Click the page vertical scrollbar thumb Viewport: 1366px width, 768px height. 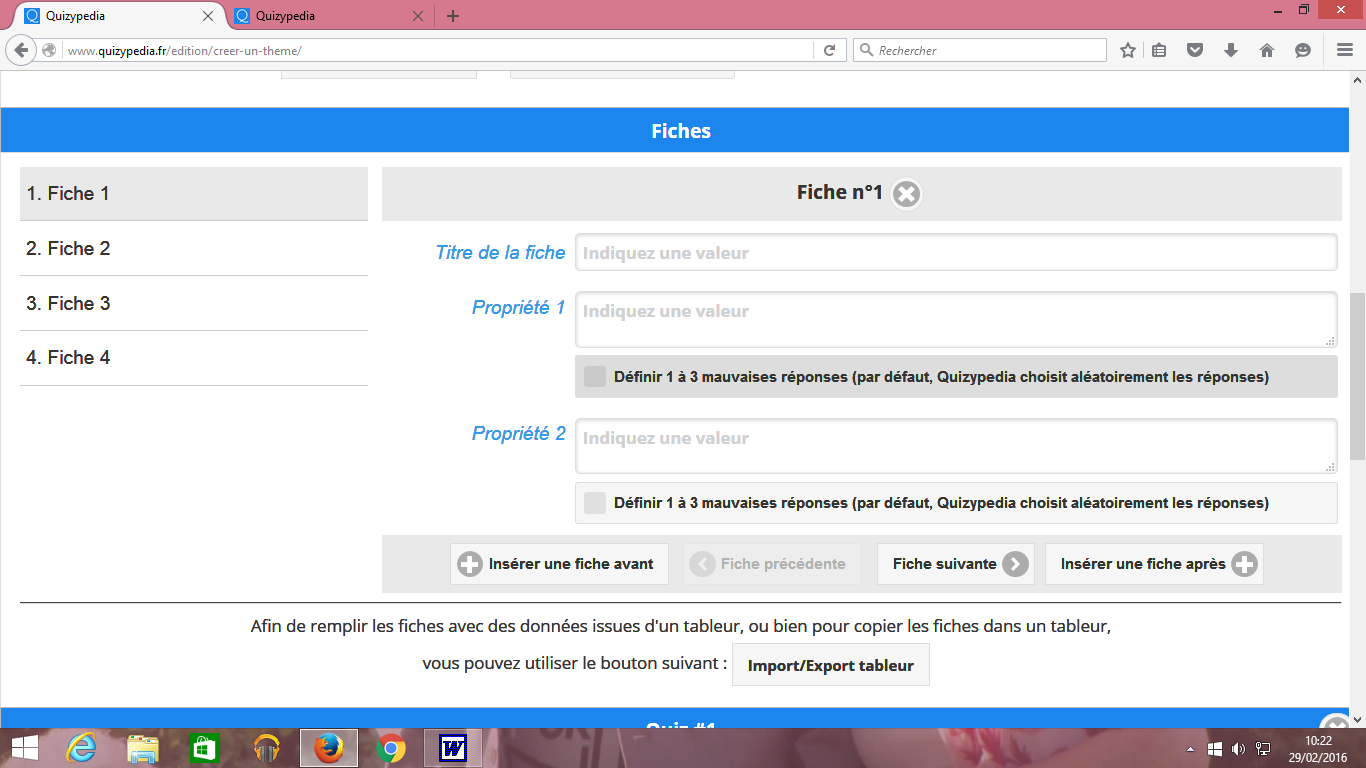(1357, 375)
